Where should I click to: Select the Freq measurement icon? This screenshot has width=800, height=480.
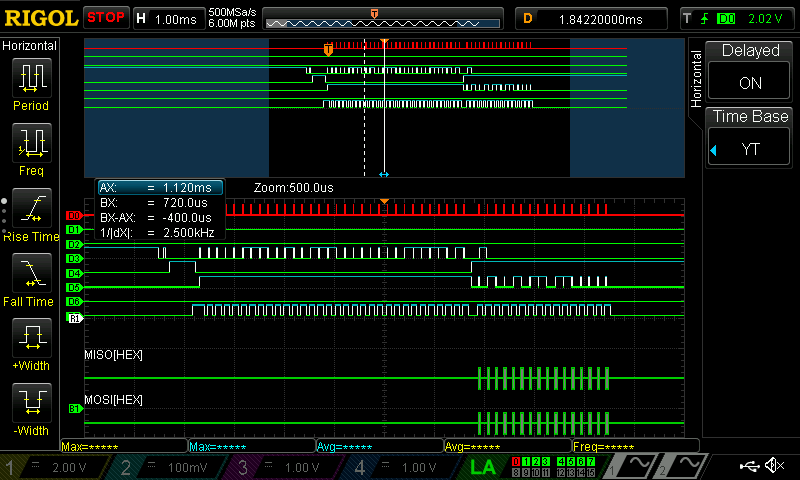(32, 142)
